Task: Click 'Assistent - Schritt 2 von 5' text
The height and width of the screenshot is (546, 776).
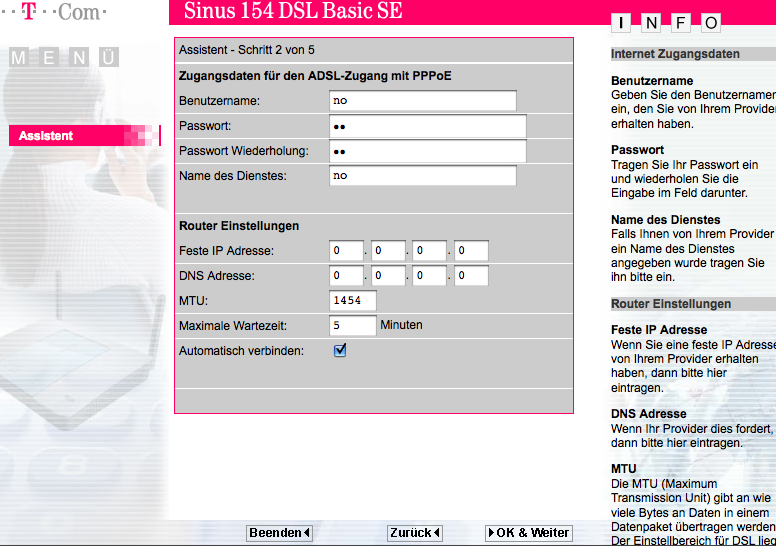Action: click(x=246, y=50)
